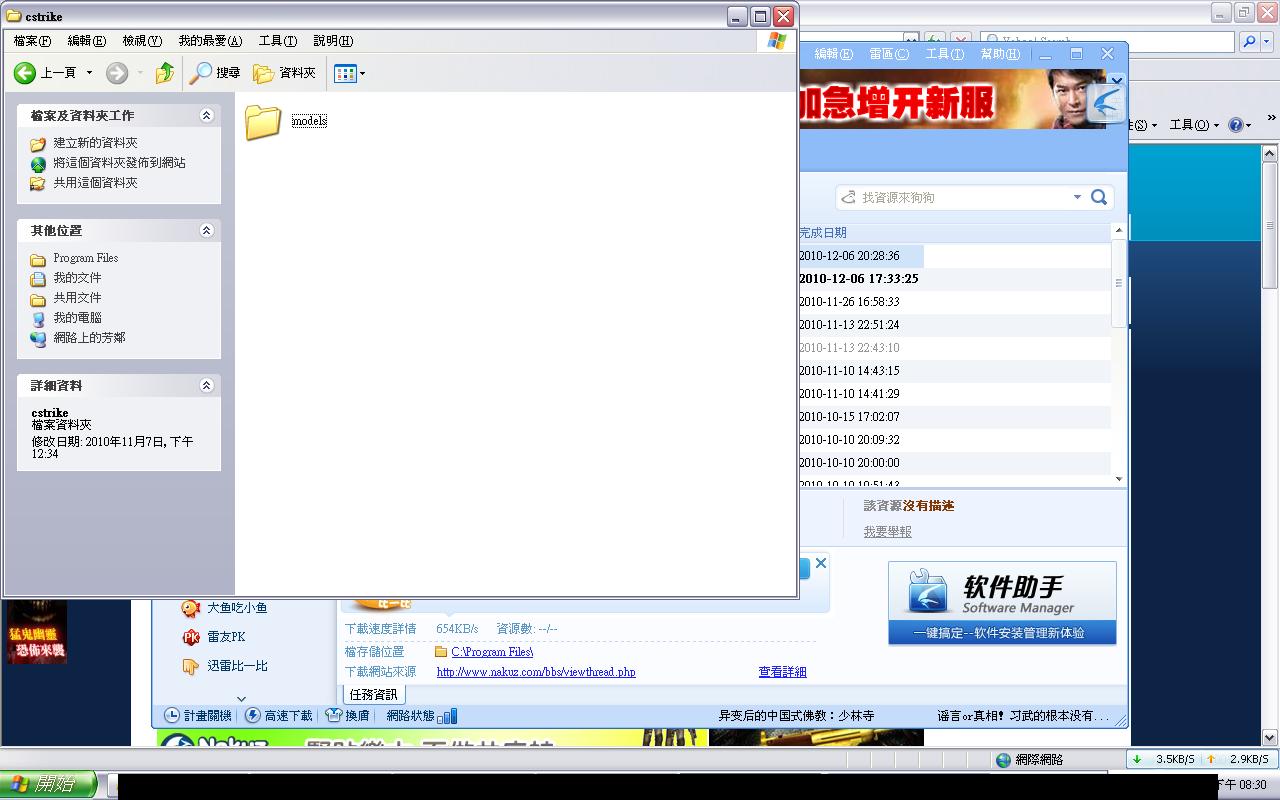The image size is (1280, 800).
Task: Open high-speed download lightning icon
Action: pos(253,716)
